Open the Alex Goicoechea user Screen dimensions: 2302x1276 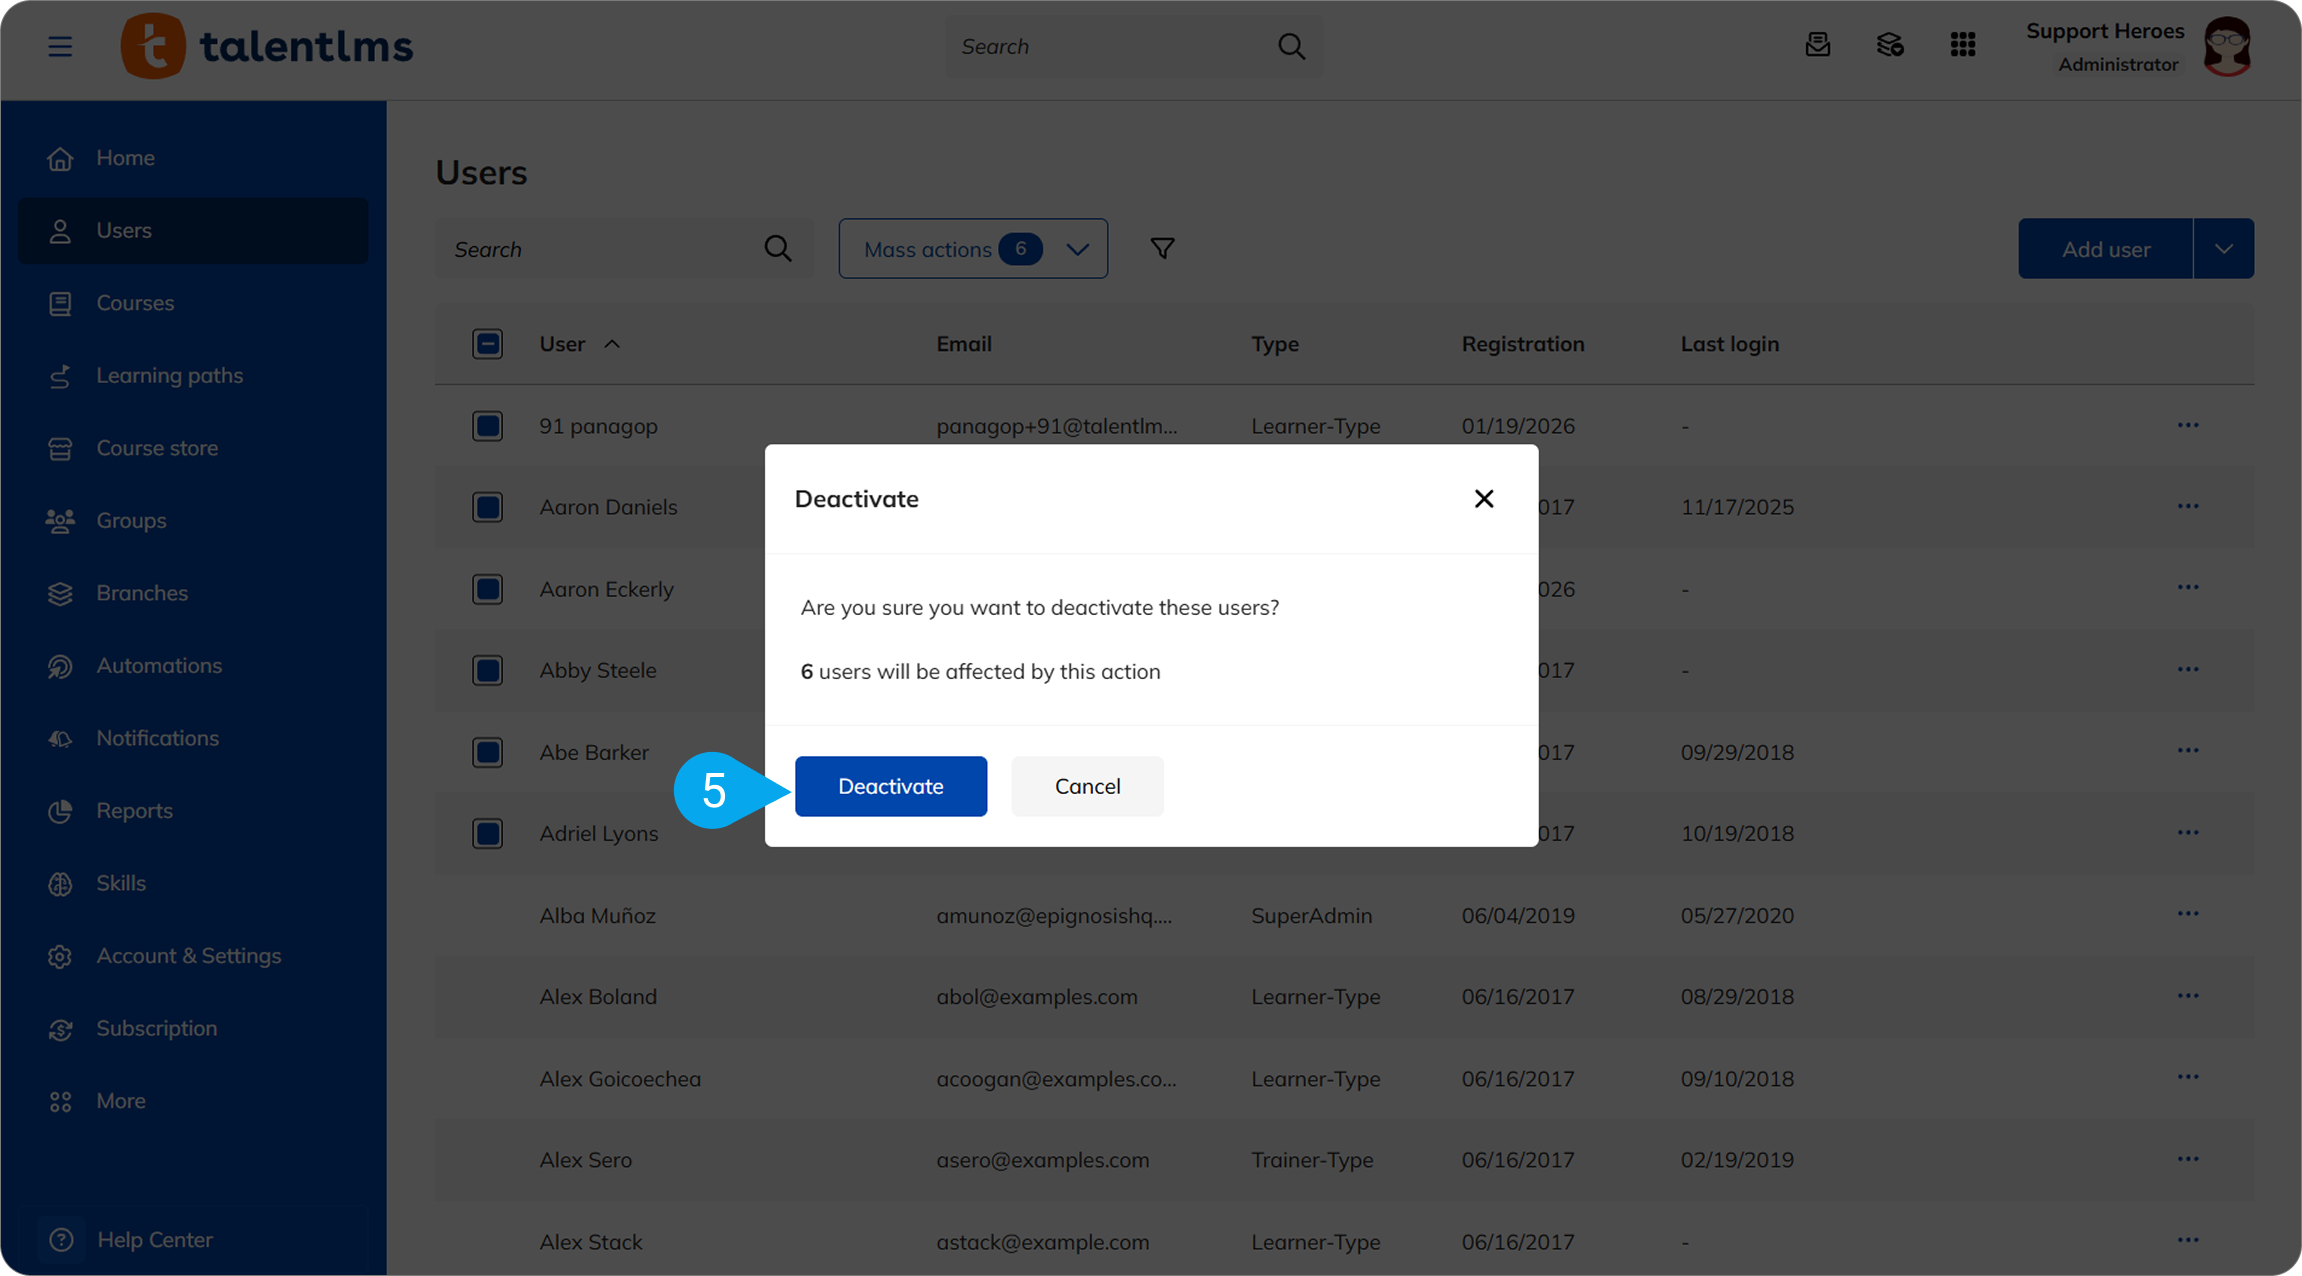click(x=620, y=1078)
